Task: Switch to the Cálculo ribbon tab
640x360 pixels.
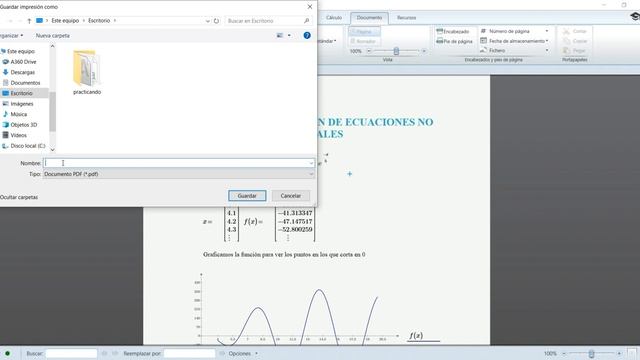Action: tap(334, 18)
